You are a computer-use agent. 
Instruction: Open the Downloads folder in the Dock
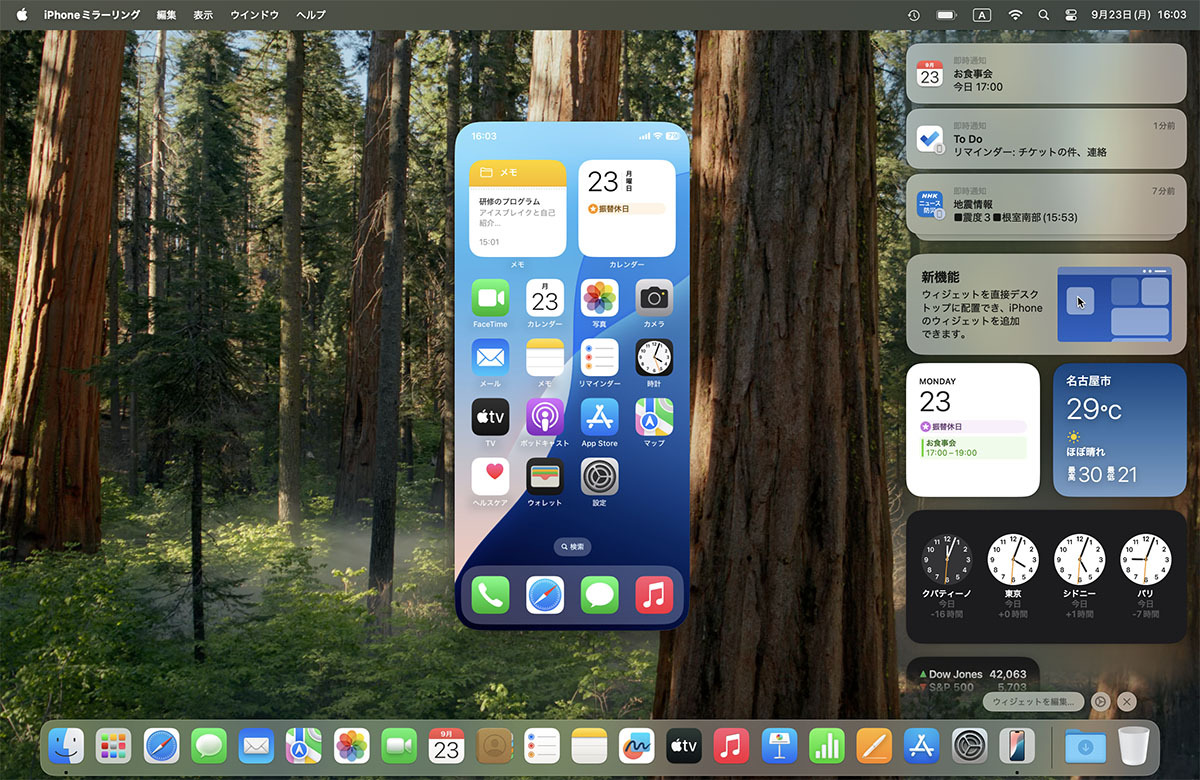(x=1084, y=746)
